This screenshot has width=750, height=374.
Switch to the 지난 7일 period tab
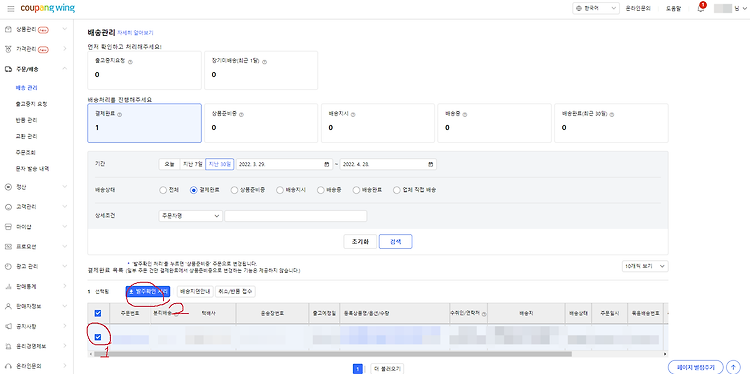click(193, 164)
